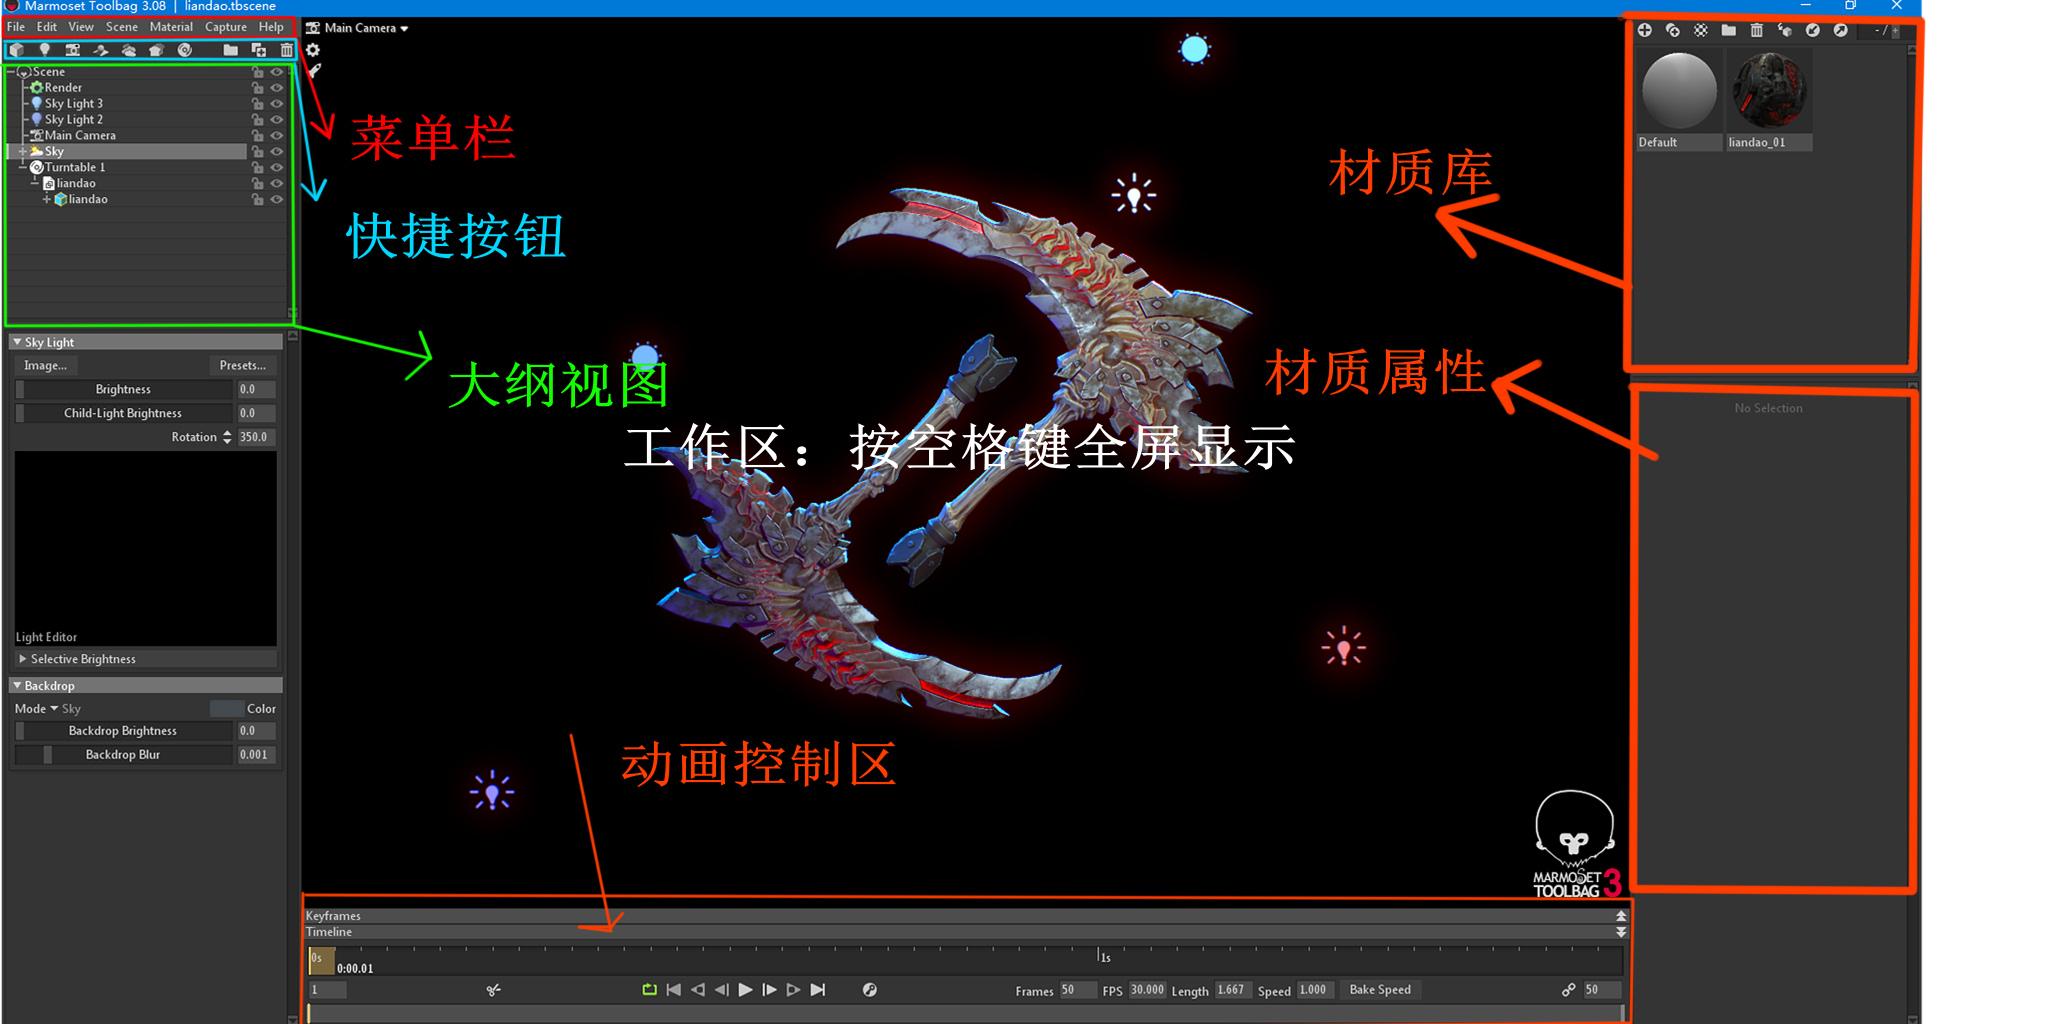Step to previous keyframe

698,990
